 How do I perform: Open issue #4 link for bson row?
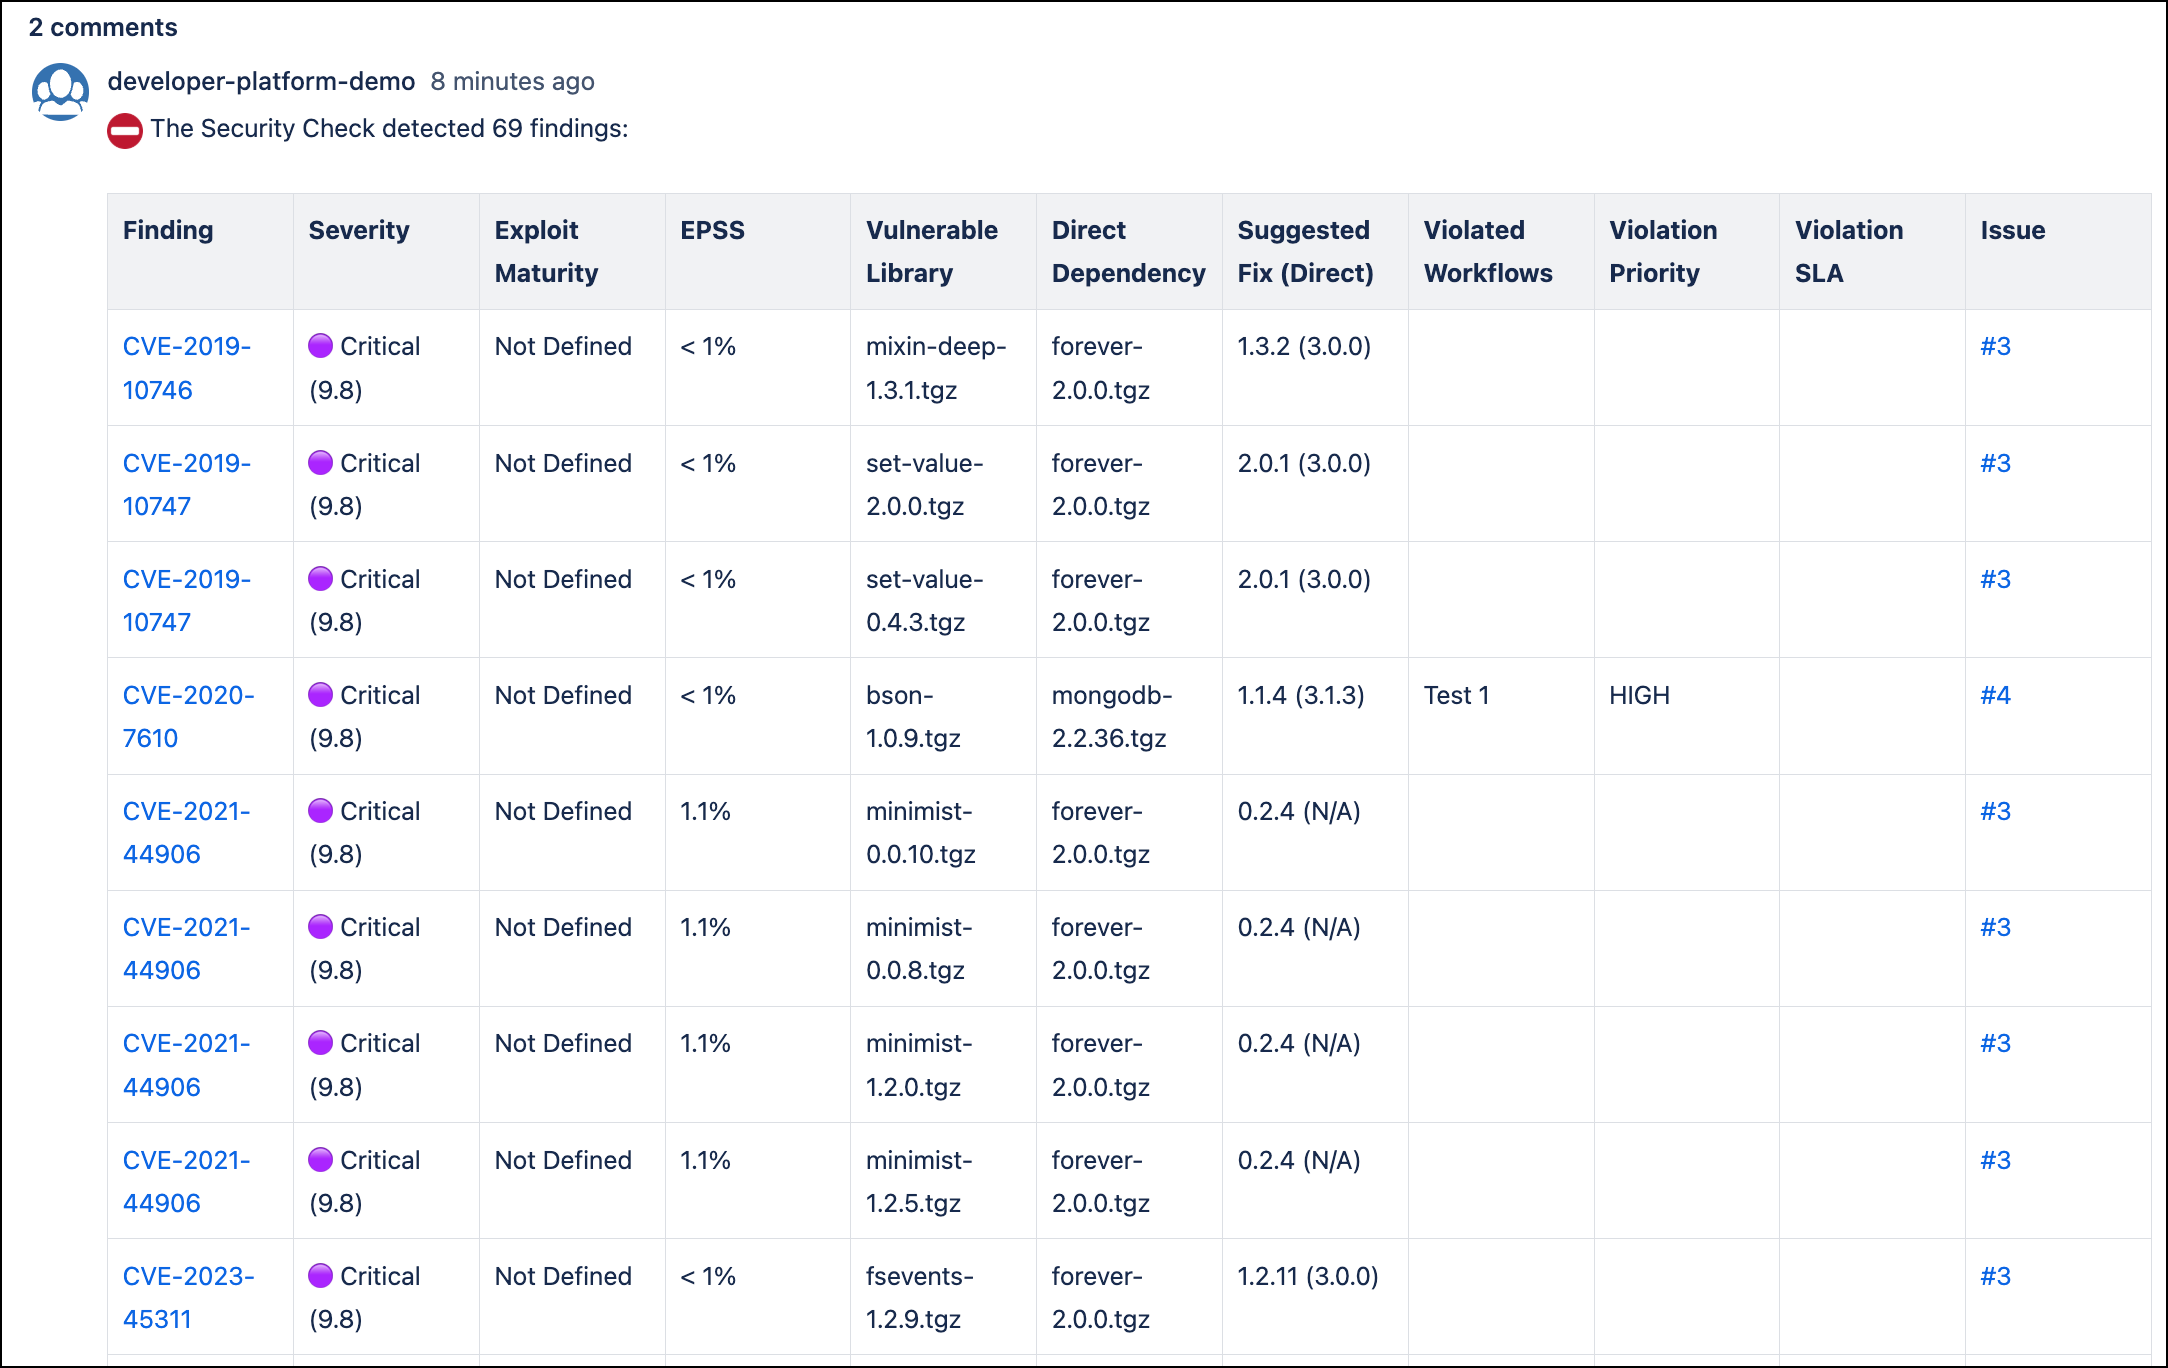coord(1995,695)
